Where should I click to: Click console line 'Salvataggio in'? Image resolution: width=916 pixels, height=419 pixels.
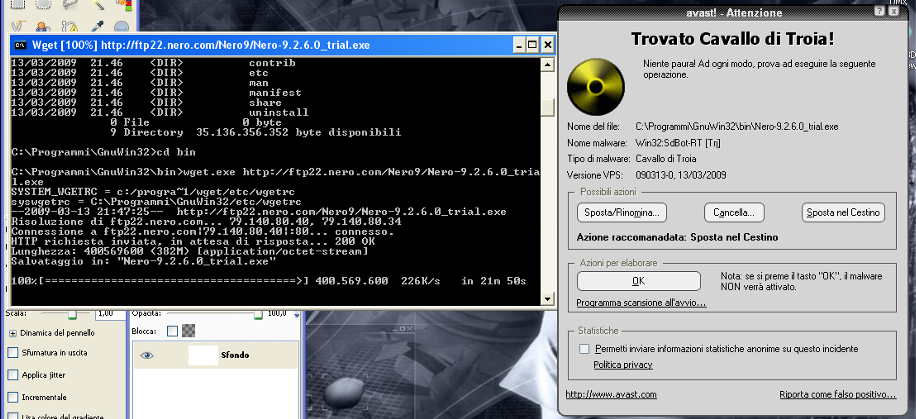[x=144, y=261]
